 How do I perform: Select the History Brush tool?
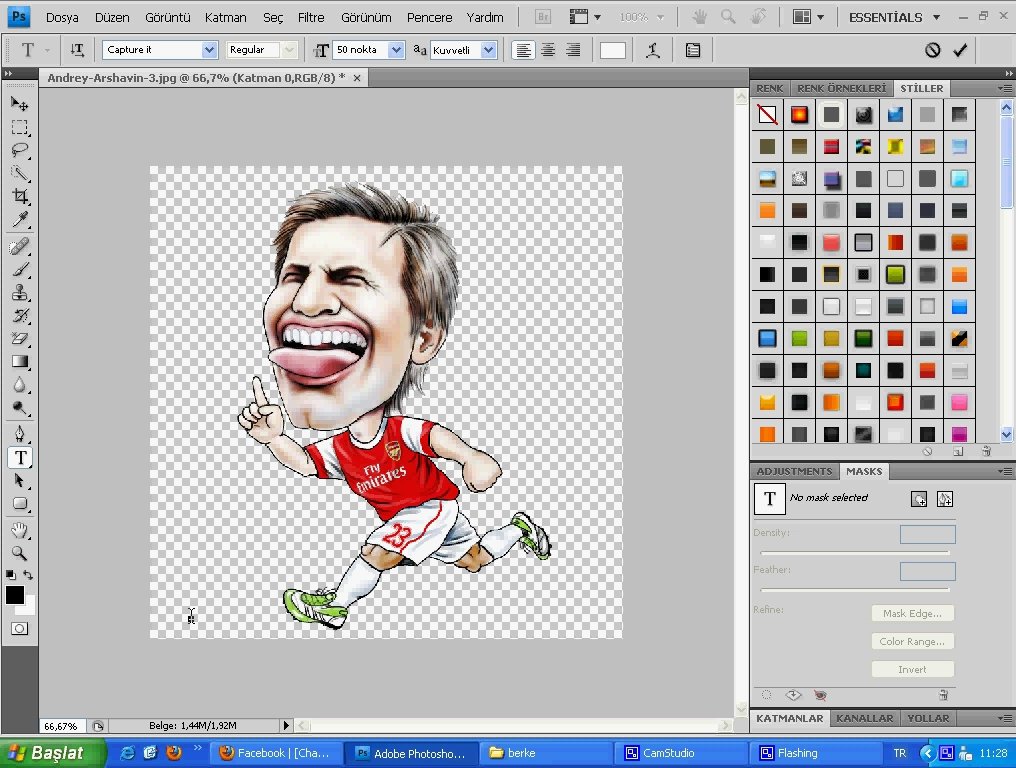tap(19, 316)
